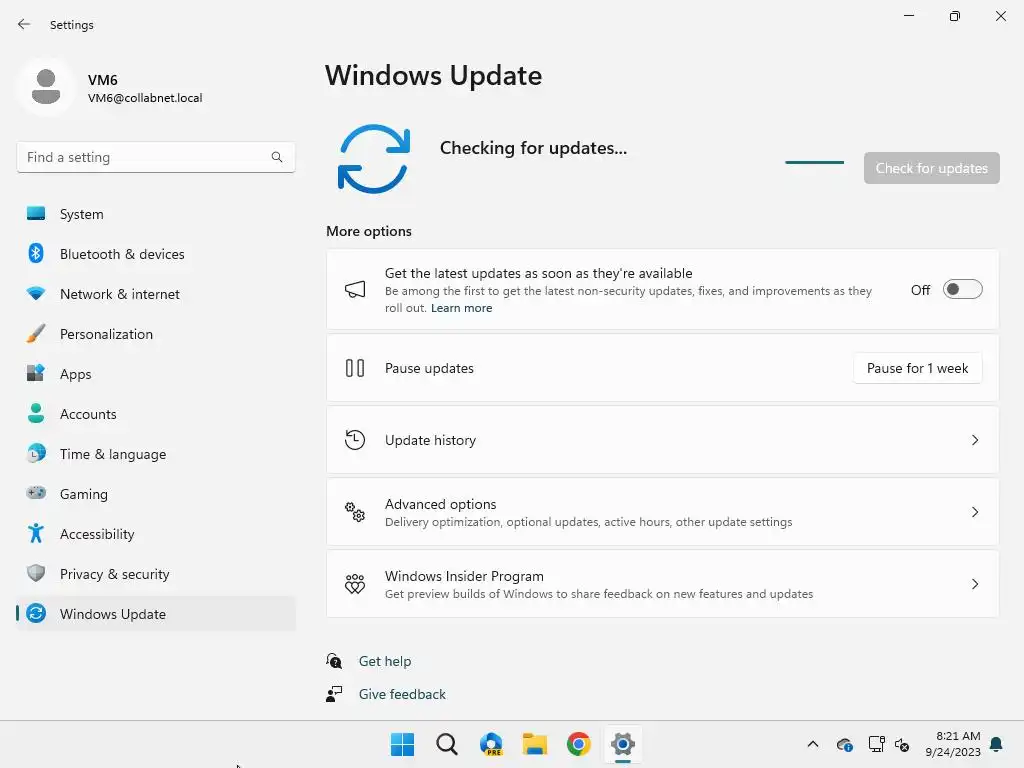Expand Advanced options chevron
The image size is (1024, 768).
click(975, 512)
